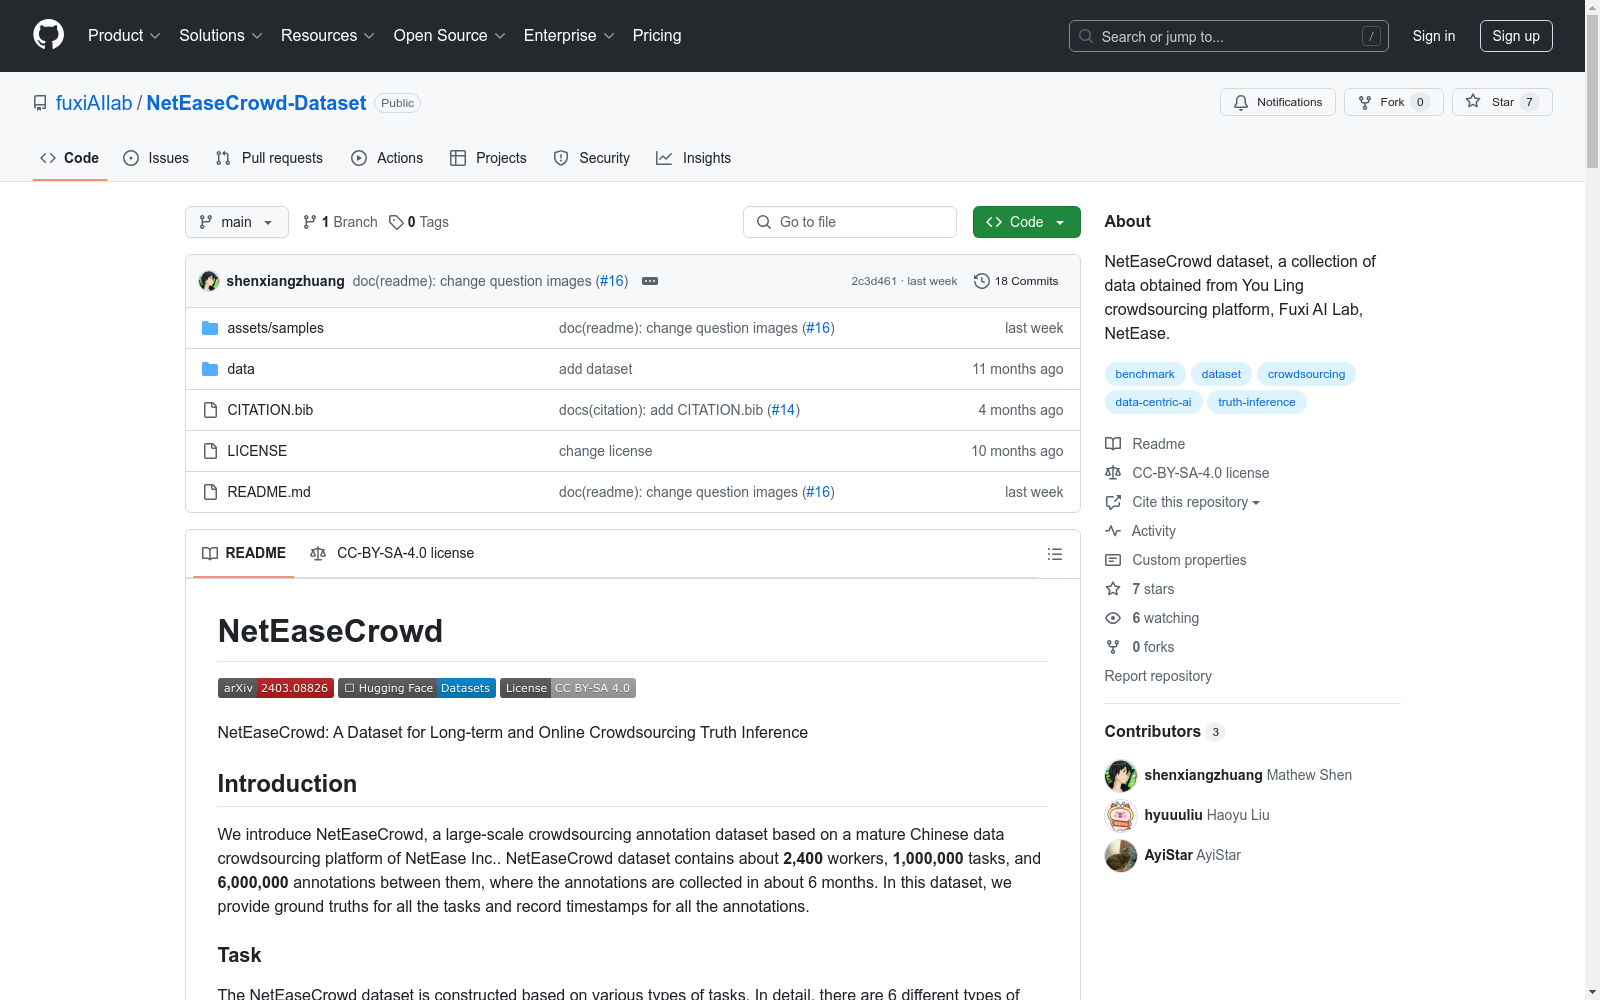This screenshot has width=1600, height=1000.
Task: Go to Pricing page
Action: tap(657, 36)
